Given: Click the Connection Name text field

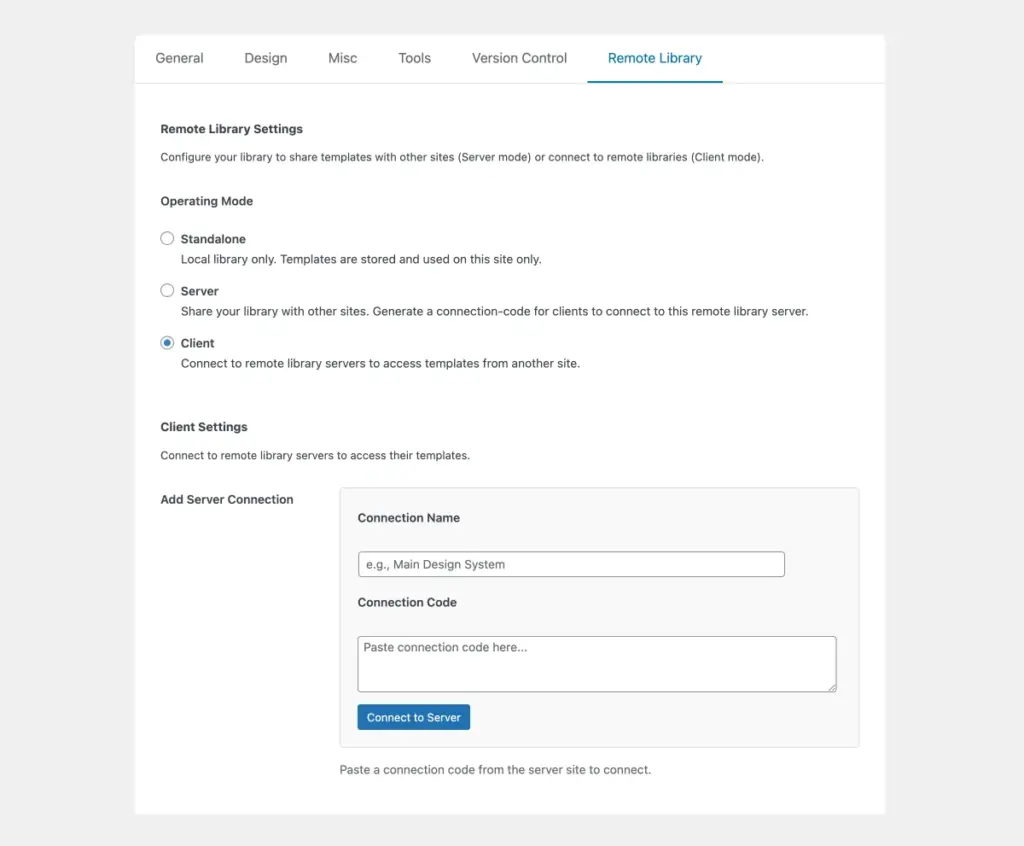Looking at the screenshot, I should 571,564.
